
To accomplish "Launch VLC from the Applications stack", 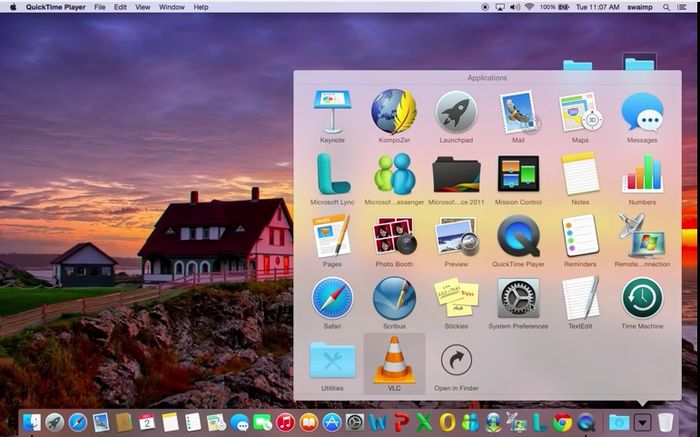I will [394, 360].
